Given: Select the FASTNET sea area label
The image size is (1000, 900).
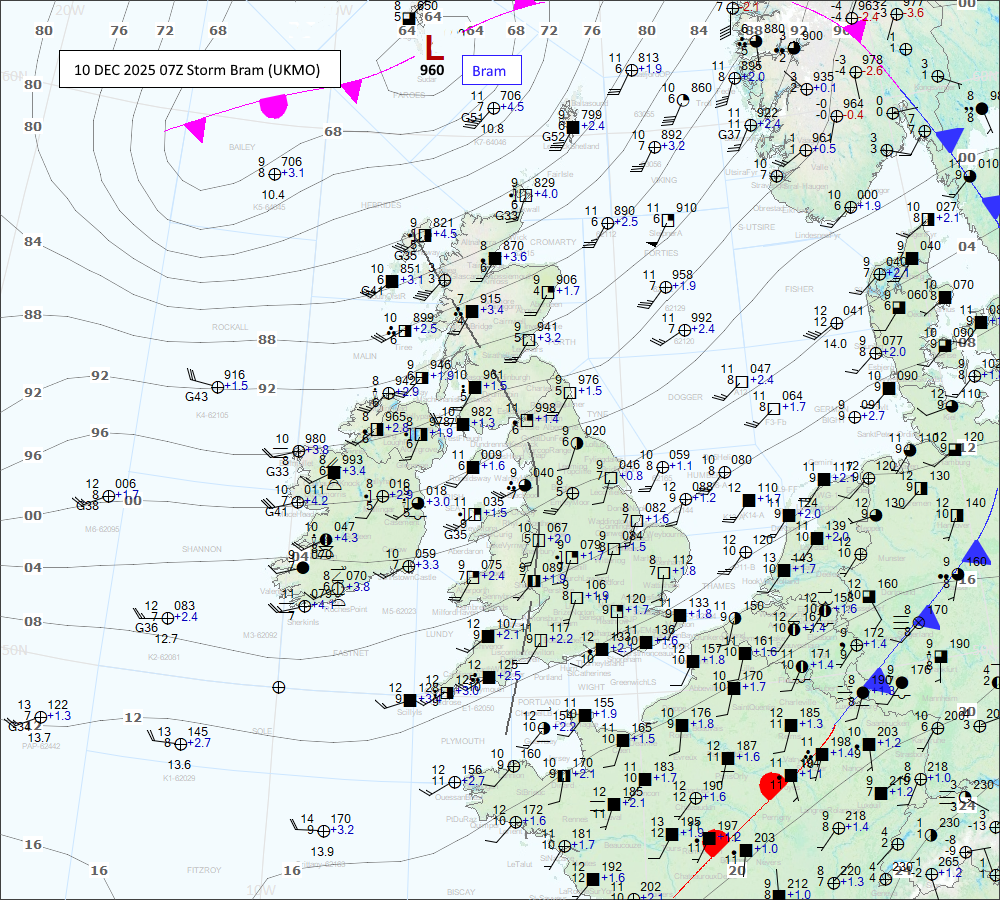Looking at the screenshot, I should [x=351, y=652].
